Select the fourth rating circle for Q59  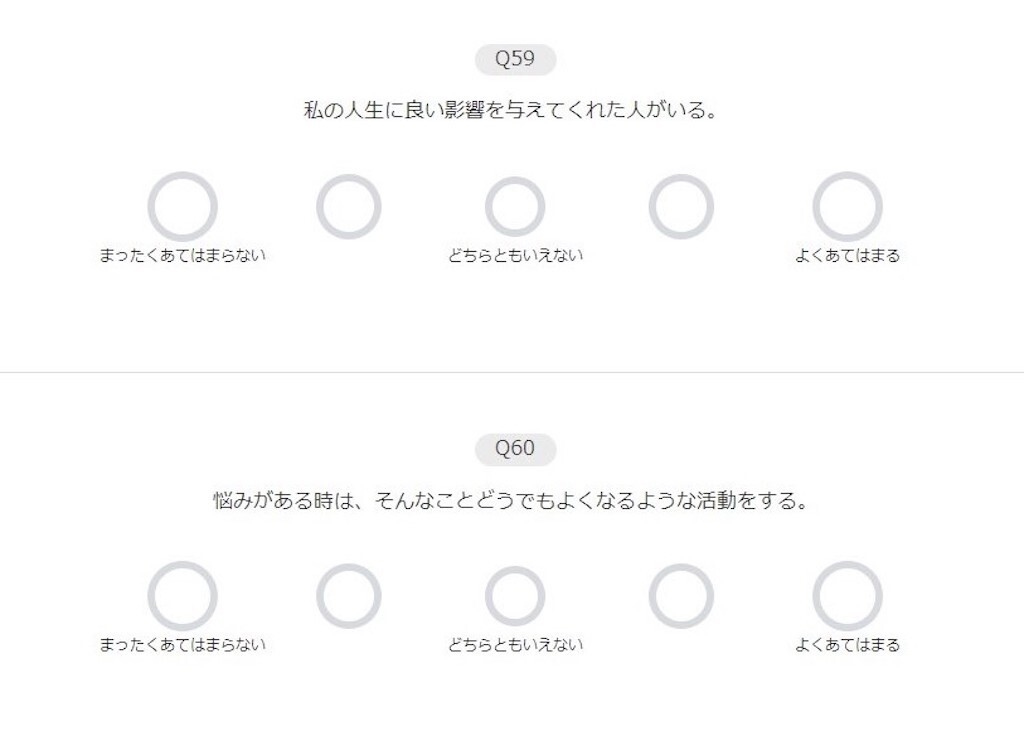pyautogui.click(x=682, y=206)
